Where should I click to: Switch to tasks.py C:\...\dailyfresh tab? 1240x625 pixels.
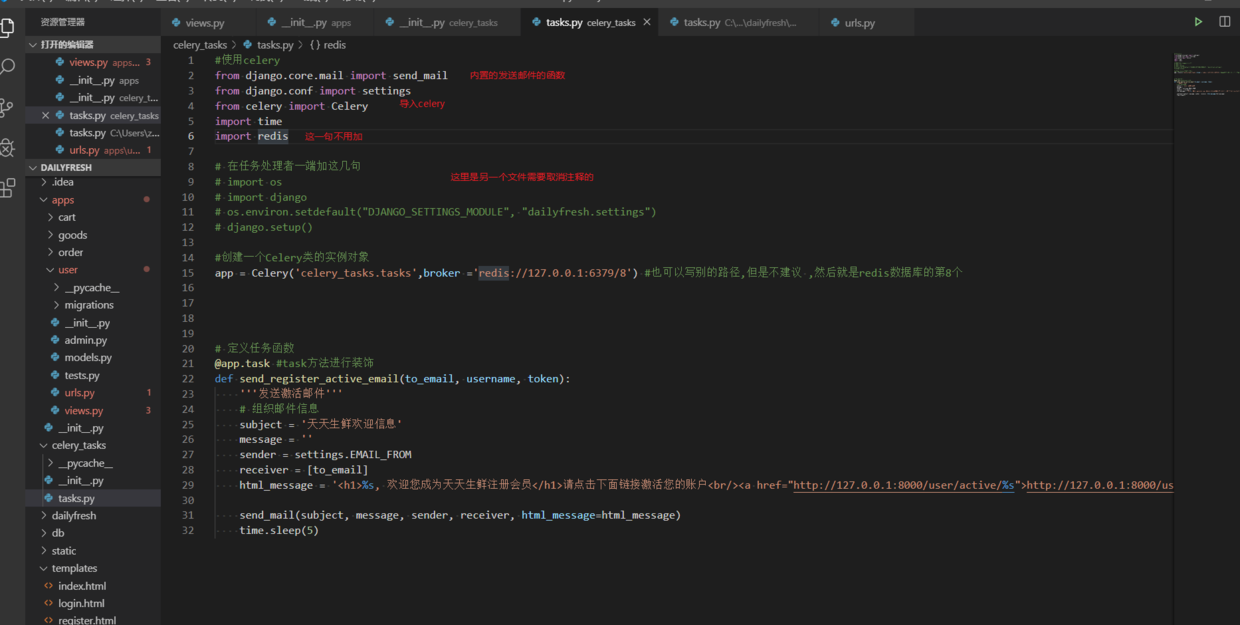pos(737,22)
